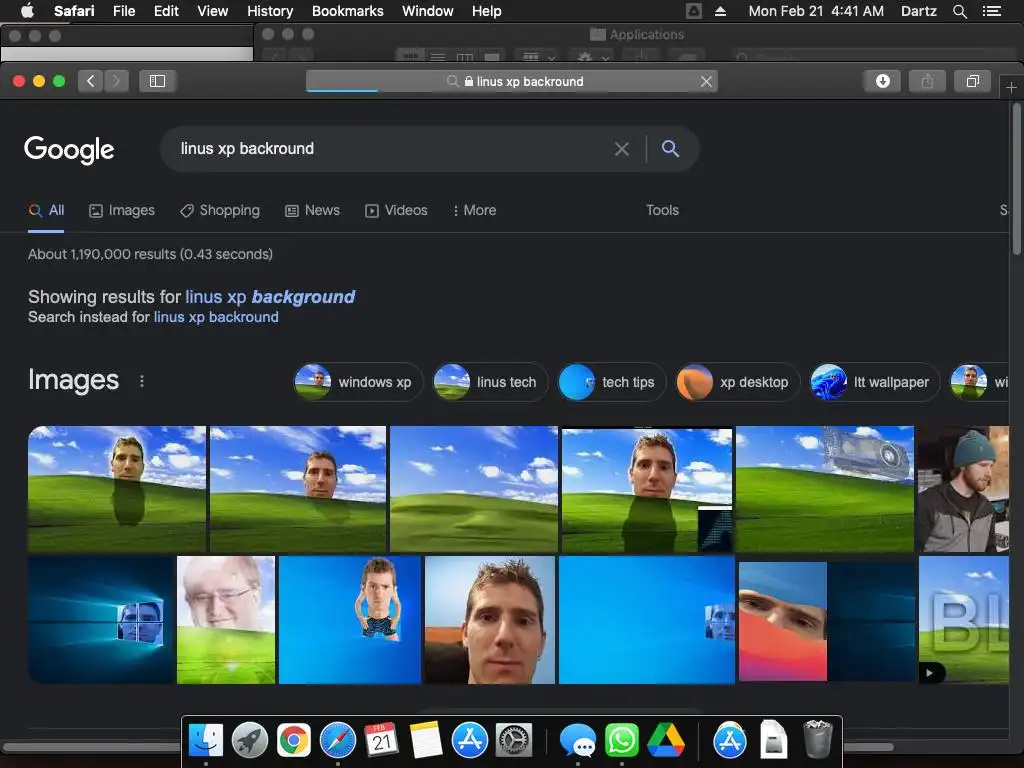
Task: Clear the Google search box text
Action: 622,149
